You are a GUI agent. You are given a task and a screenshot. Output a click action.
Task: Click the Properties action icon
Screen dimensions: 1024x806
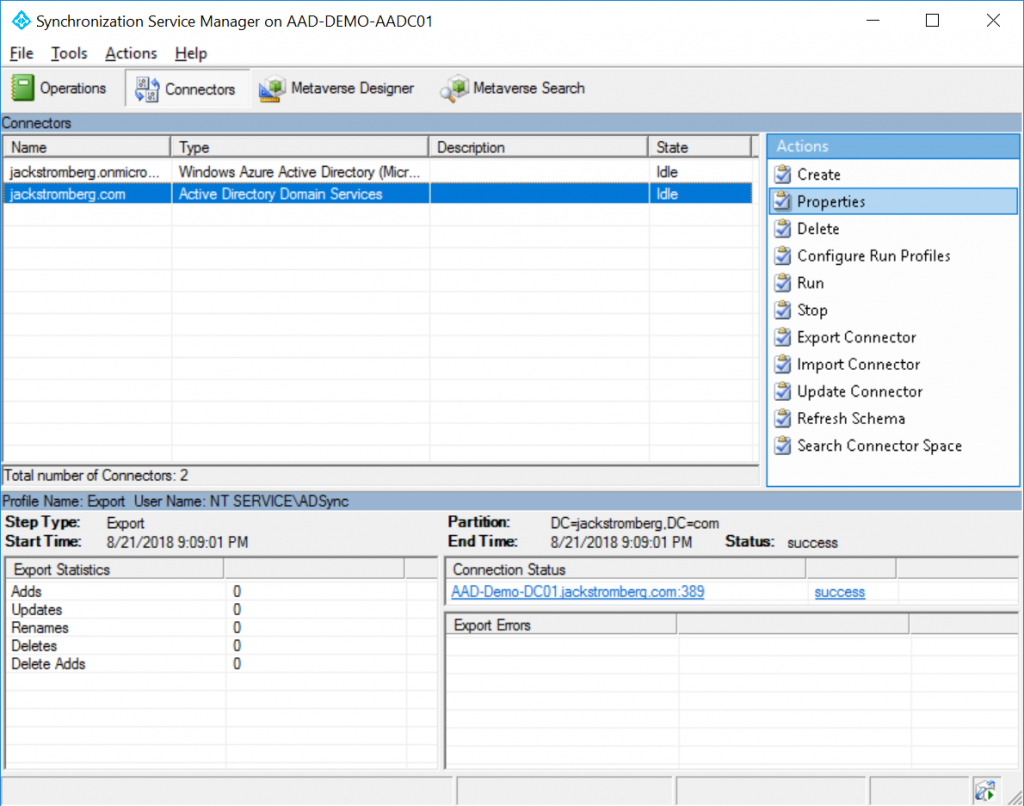click(782, 202)
